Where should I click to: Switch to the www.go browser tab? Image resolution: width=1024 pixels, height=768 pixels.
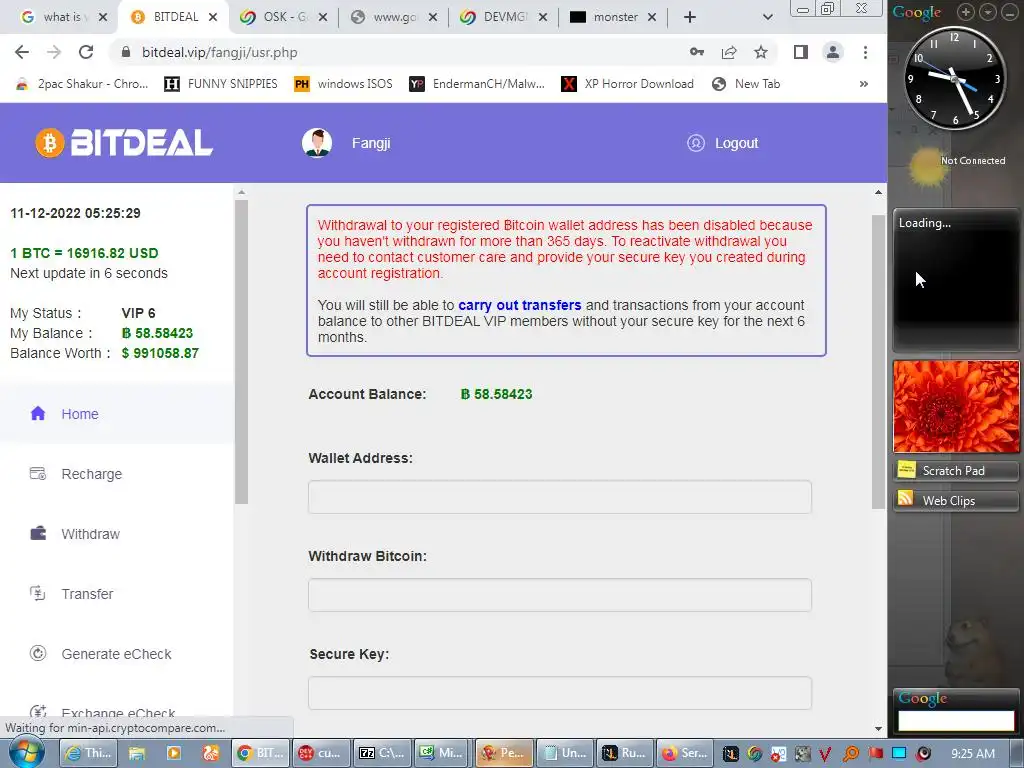[x=394, y=17]
